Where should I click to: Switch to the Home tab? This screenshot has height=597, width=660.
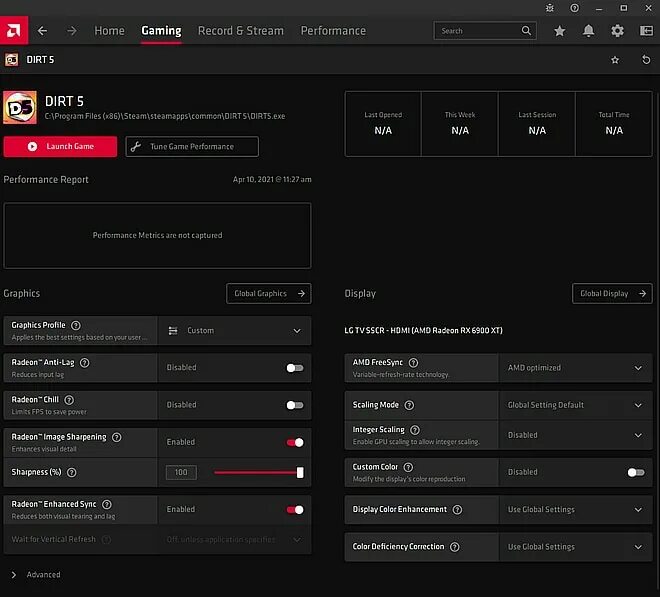tap(109, 31)
